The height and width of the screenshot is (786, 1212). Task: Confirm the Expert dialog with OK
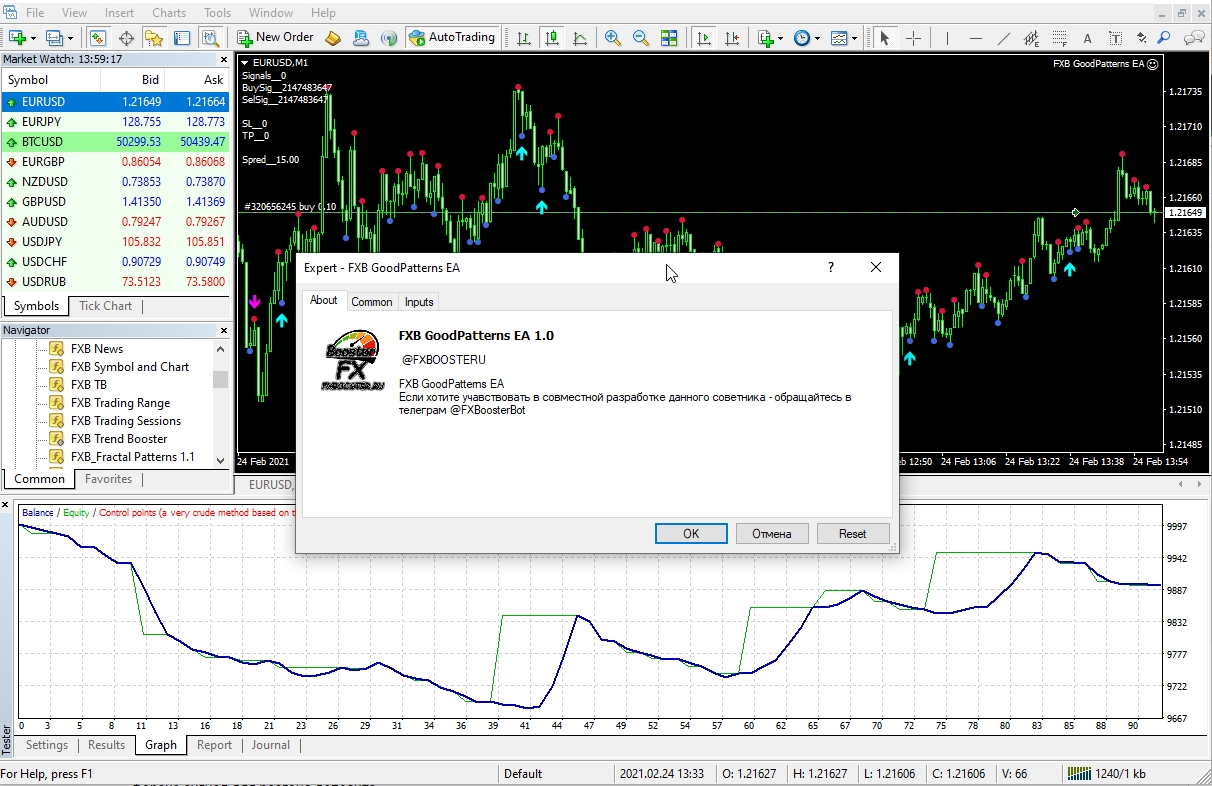[691, 534]
